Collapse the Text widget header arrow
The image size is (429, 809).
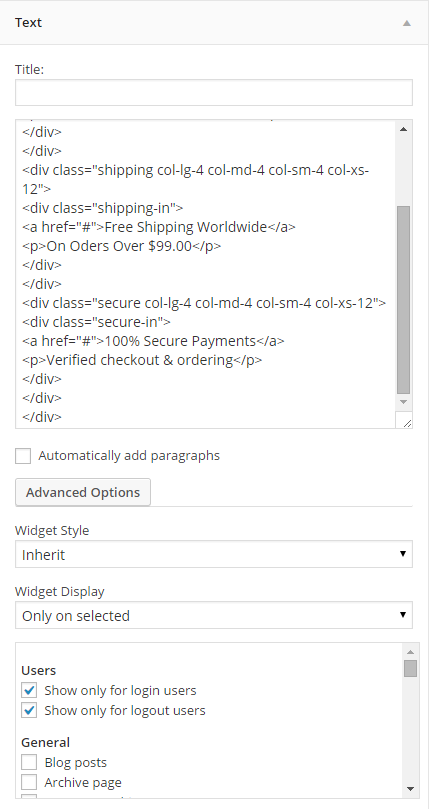[x=407, y=23]
